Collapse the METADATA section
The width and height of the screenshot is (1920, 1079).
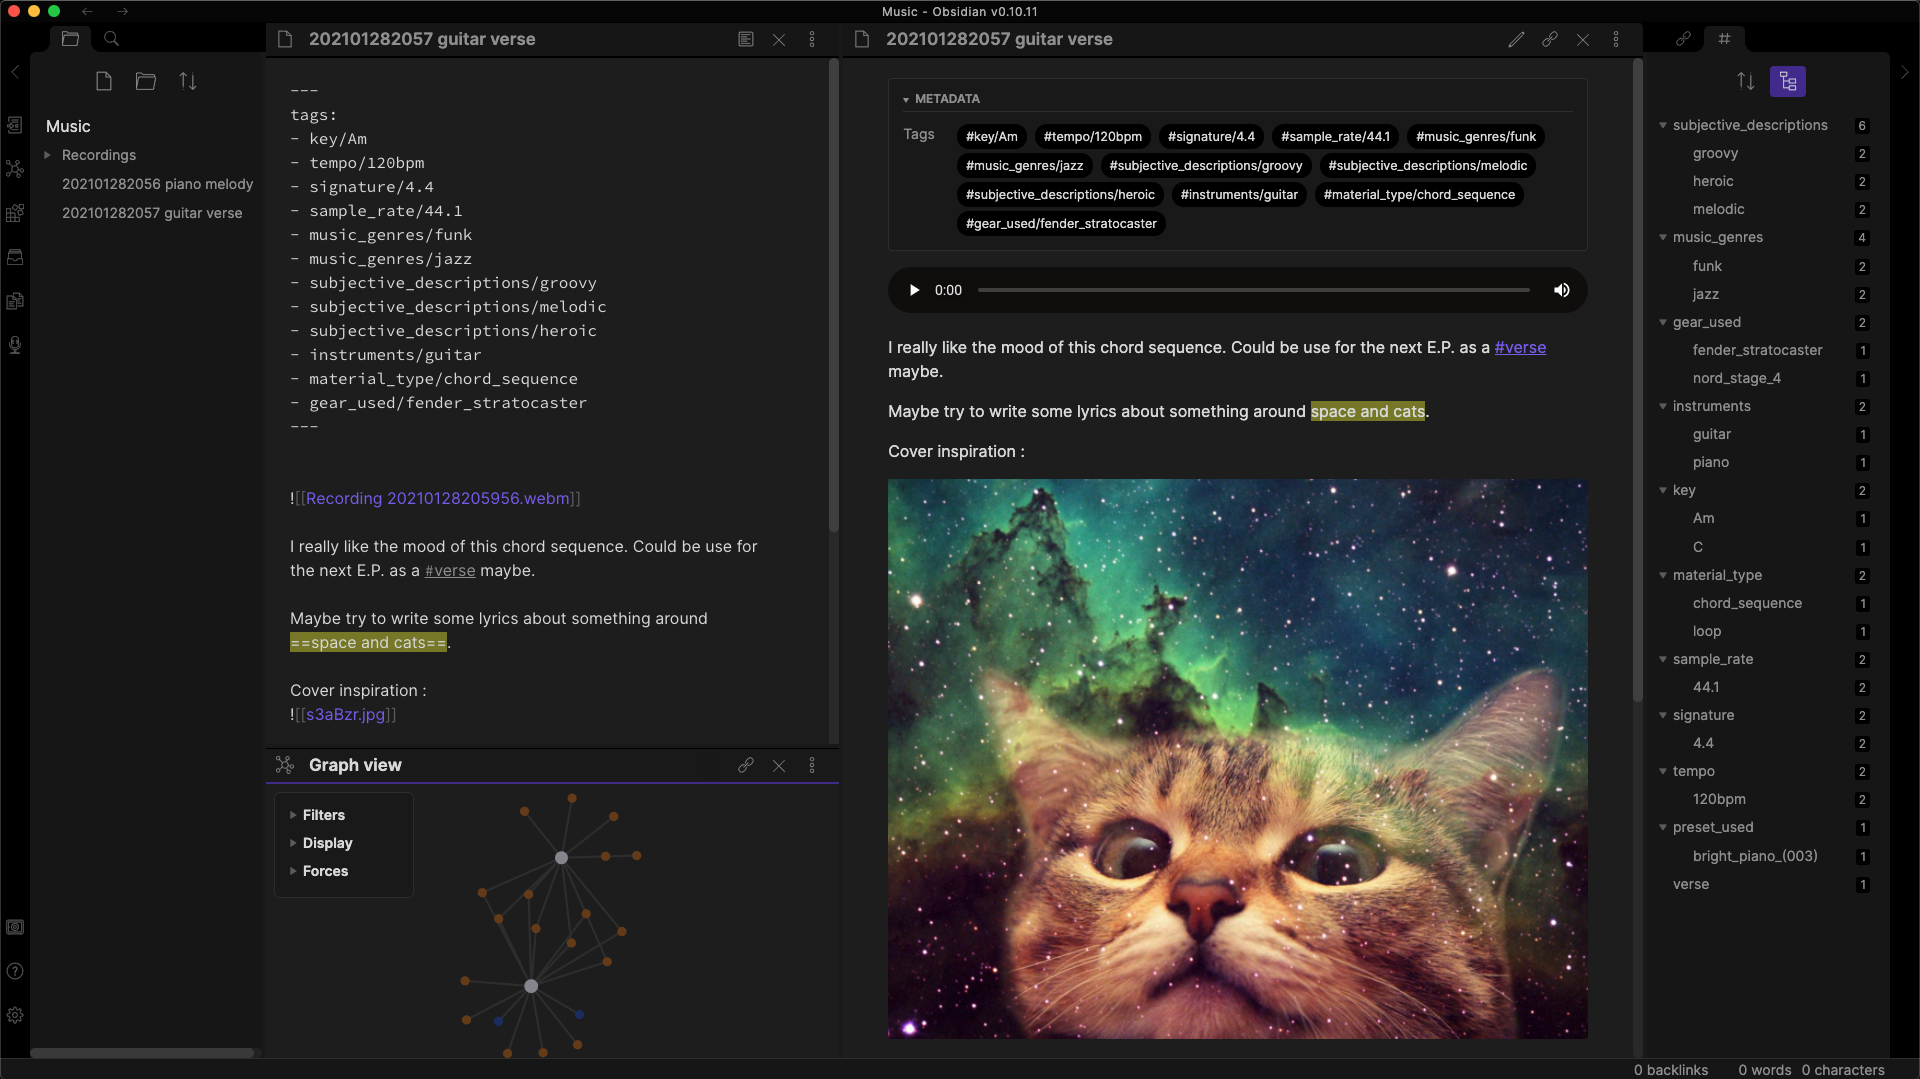click(x=906, y=99)
